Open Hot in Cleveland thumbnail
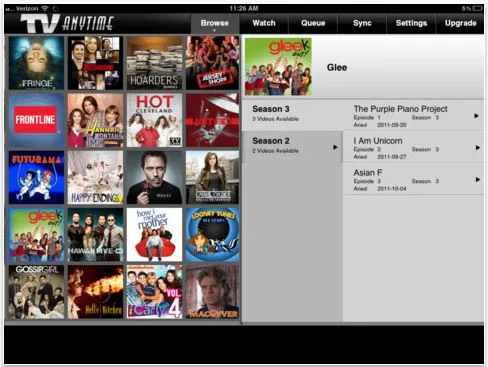 (x=154, y=120)
